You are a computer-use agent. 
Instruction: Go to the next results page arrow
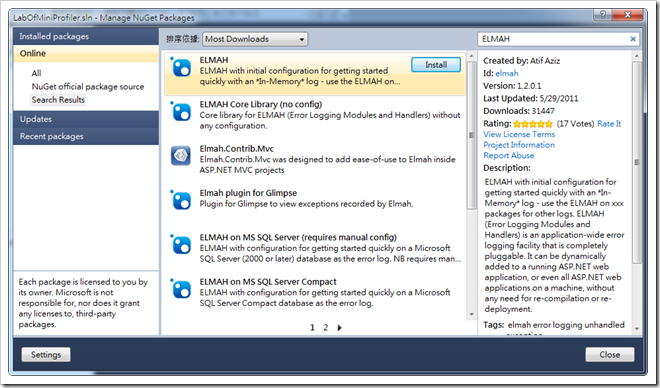(339, 327)
